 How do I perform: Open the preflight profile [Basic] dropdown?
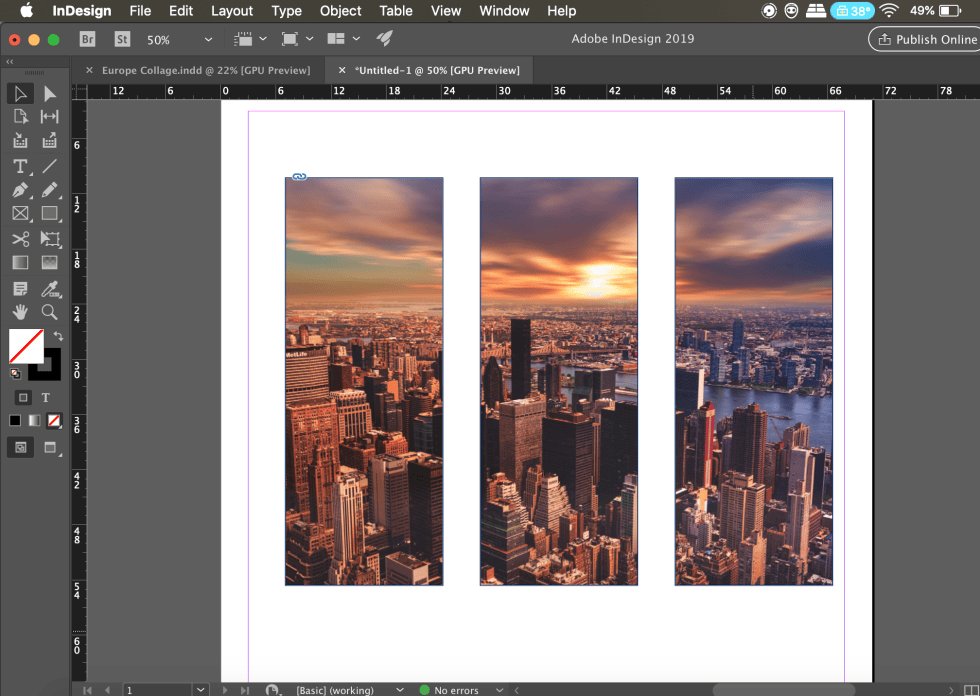pyautogui.click(x=400, y=690)
